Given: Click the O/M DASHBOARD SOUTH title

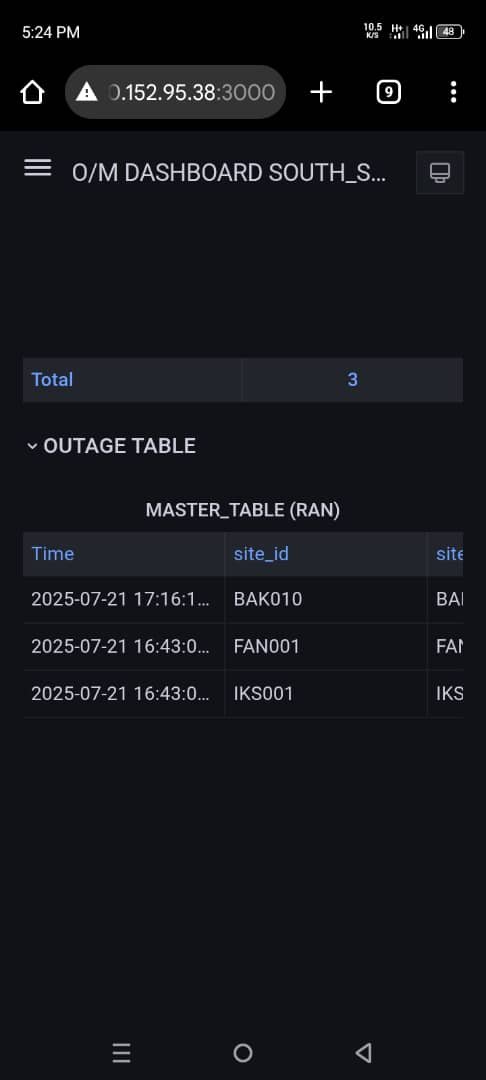Looking at the screenshot, I should [229, 173].
